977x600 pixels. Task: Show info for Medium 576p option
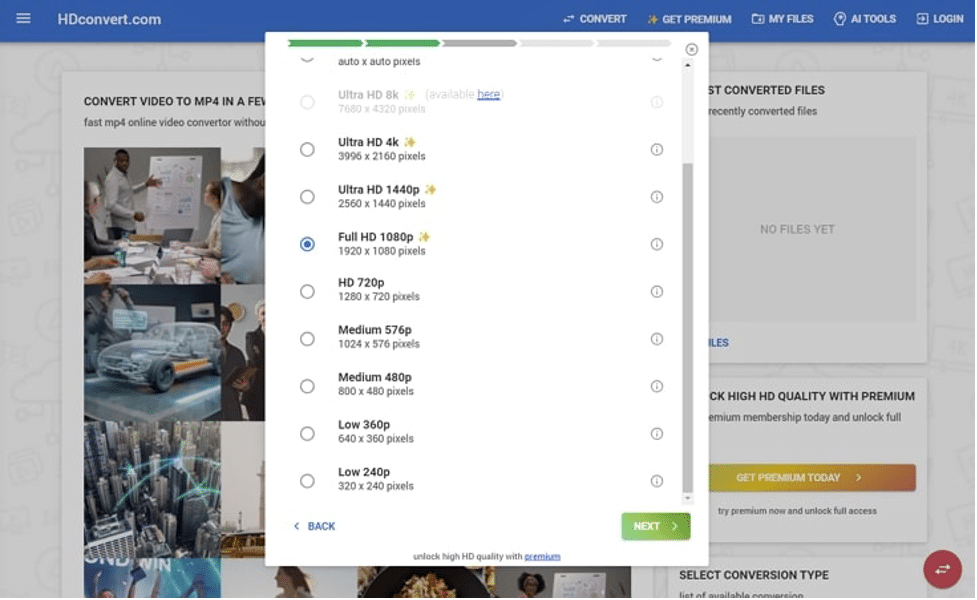(x=657, y=339)
